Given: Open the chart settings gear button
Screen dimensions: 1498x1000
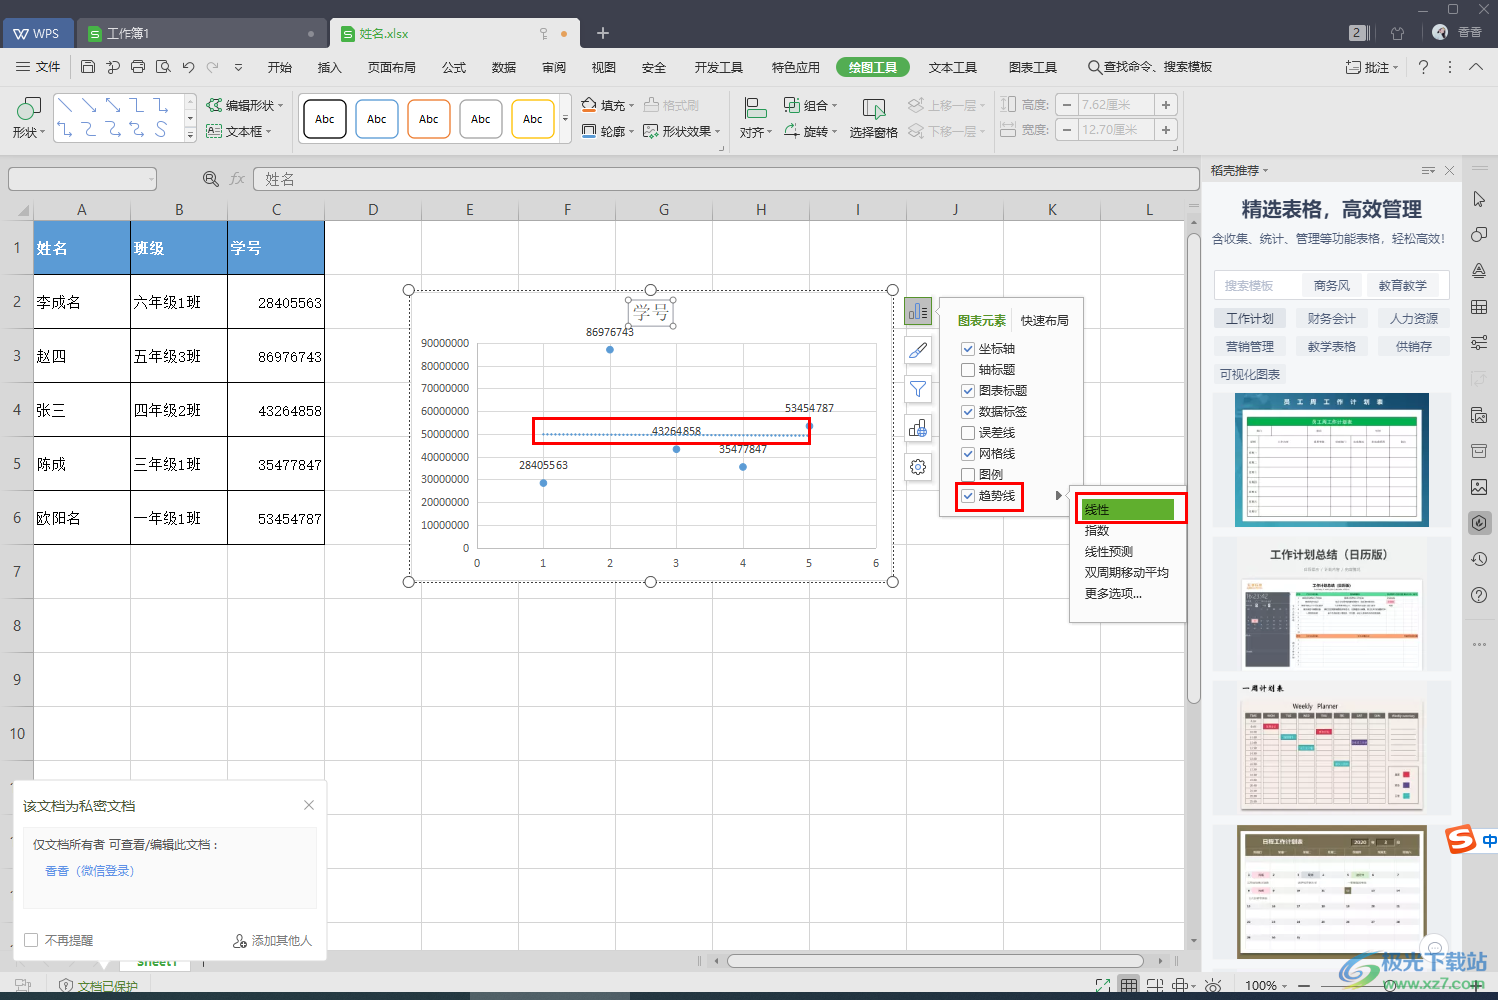Looking at the screenshot, I should pyautogui.click(x=918, y=467).
